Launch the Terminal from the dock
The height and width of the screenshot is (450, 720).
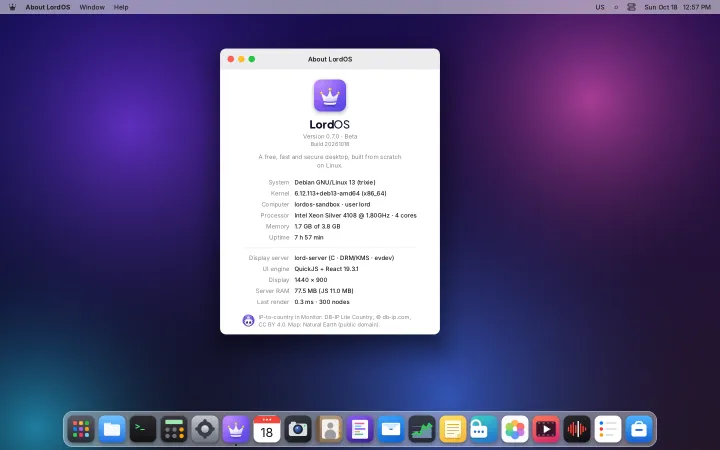click(x=143, y=429)
